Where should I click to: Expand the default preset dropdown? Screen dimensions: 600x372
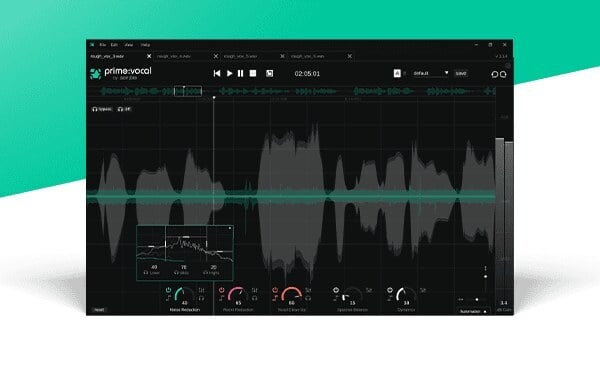coord(430,73)
